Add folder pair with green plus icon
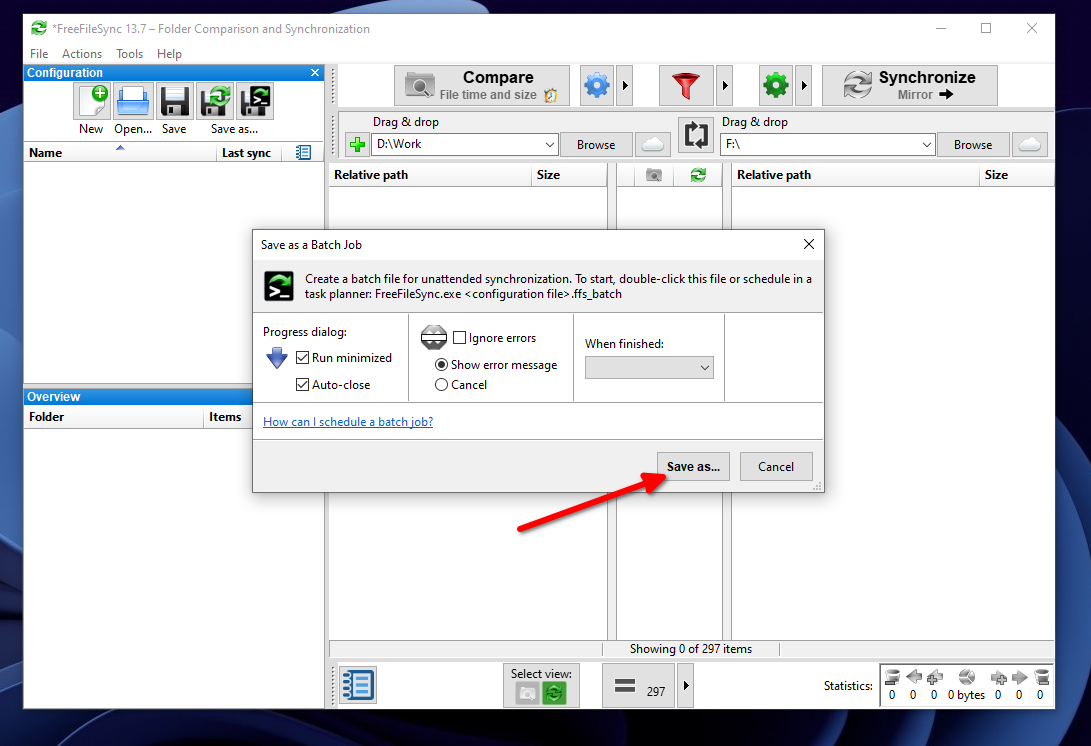This screenshot has height=746, width=1091. pos(357,145)
